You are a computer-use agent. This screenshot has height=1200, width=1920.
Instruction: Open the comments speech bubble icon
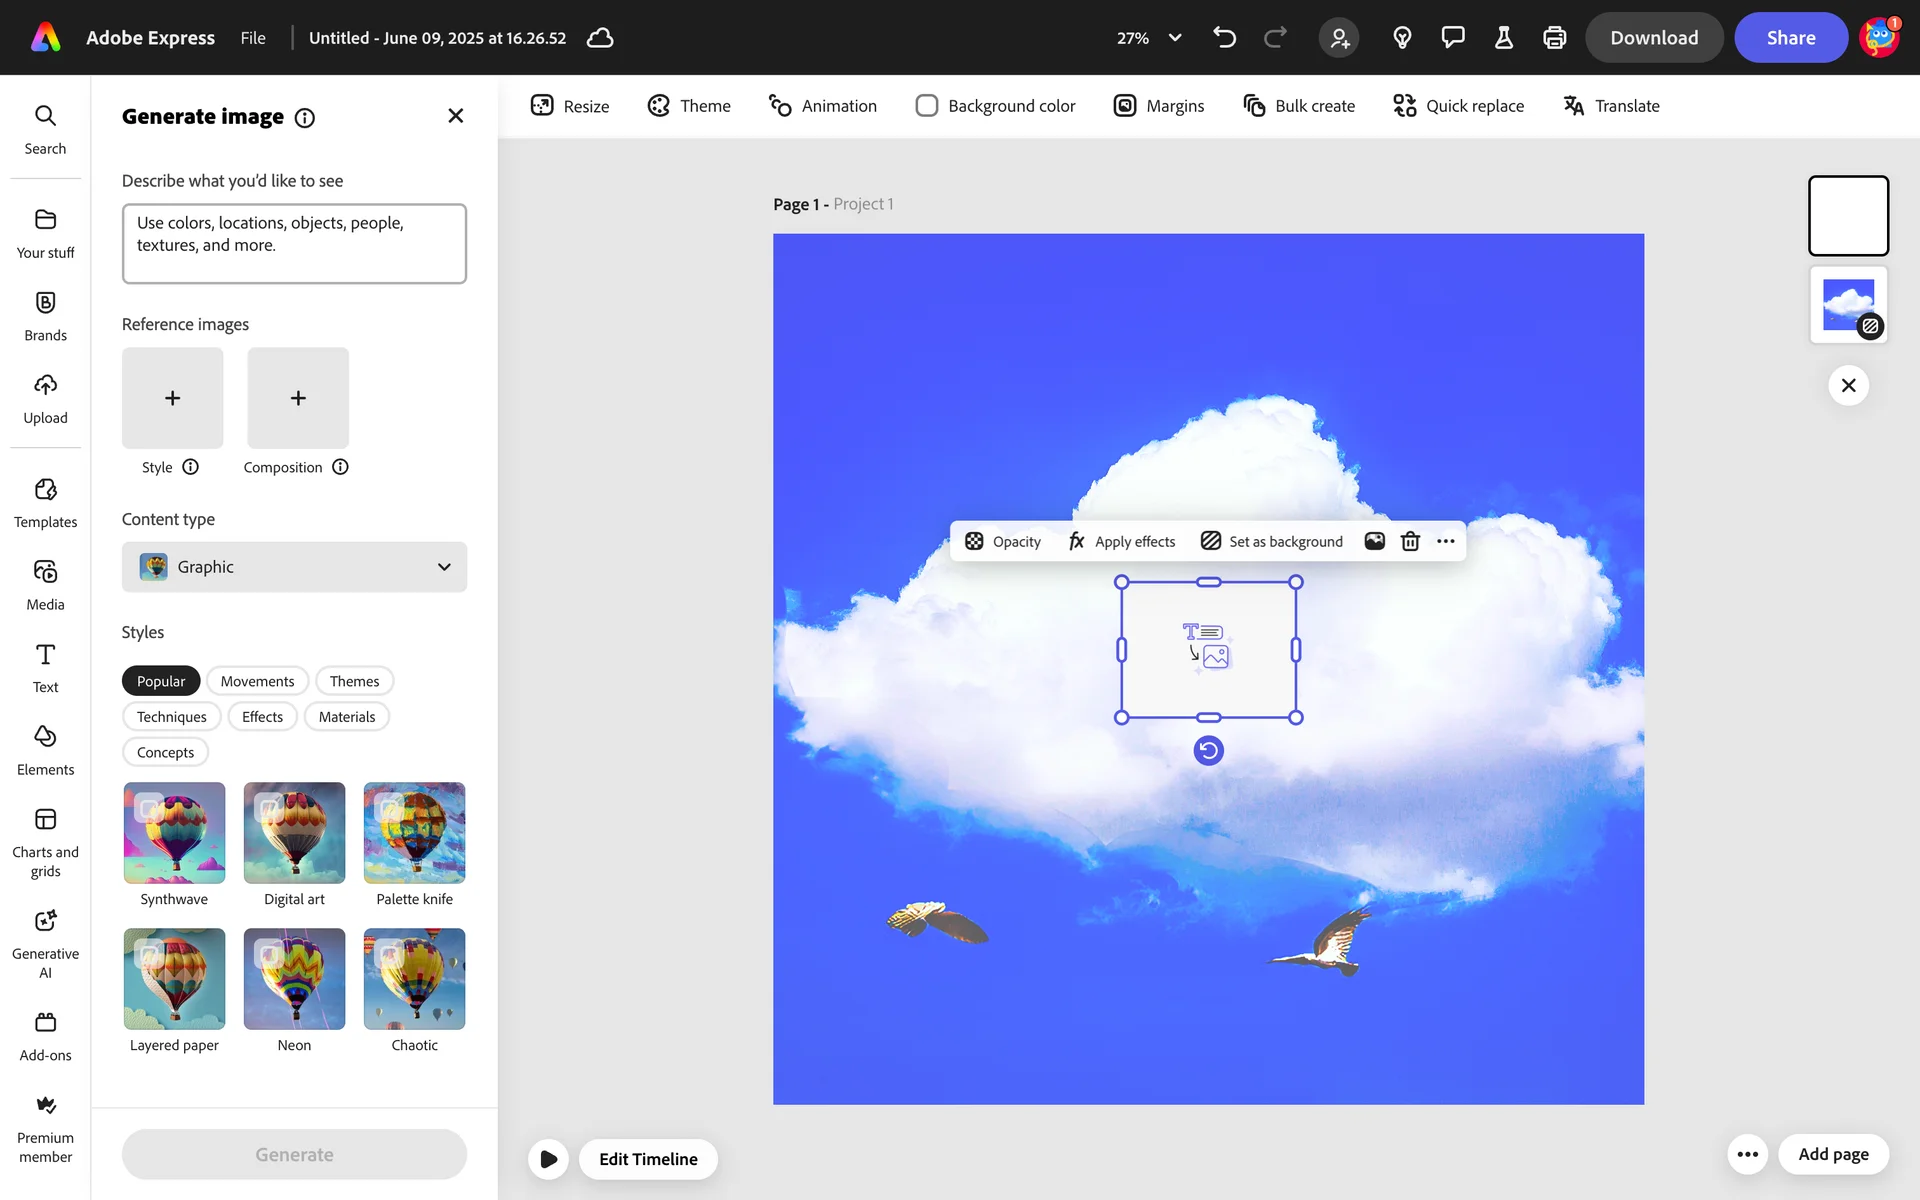1452,38
